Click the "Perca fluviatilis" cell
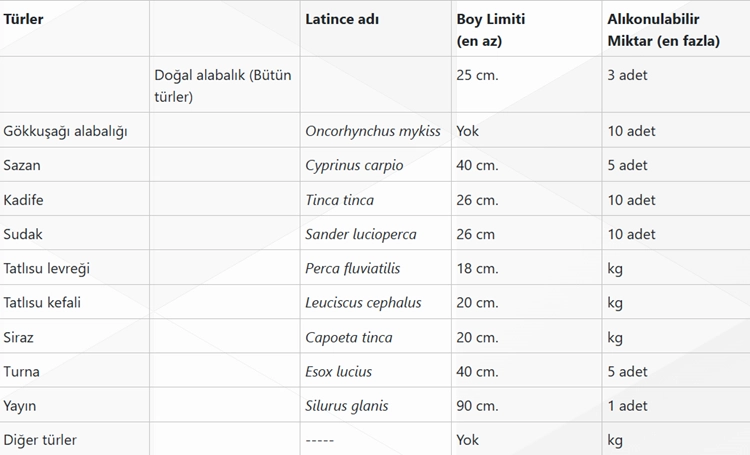Image resolution: width=750 pixels, height=455 pixels. [353, 268]
